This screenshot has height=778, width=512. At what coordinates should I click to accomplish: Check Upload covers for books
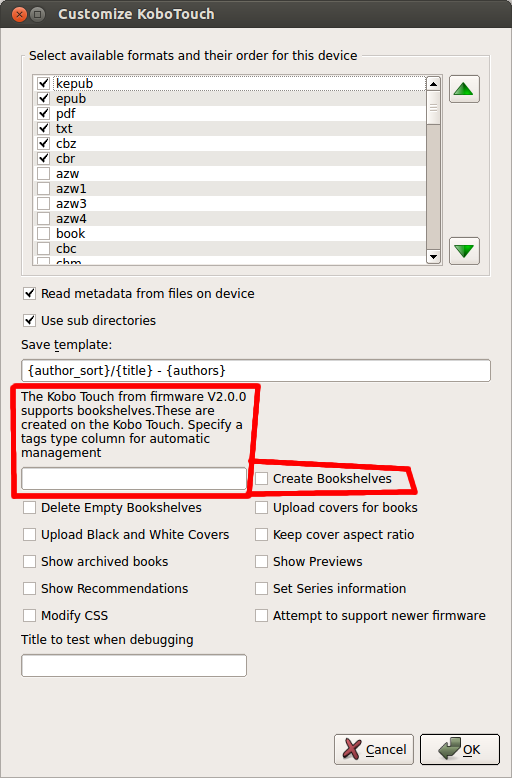pos(261,508)
